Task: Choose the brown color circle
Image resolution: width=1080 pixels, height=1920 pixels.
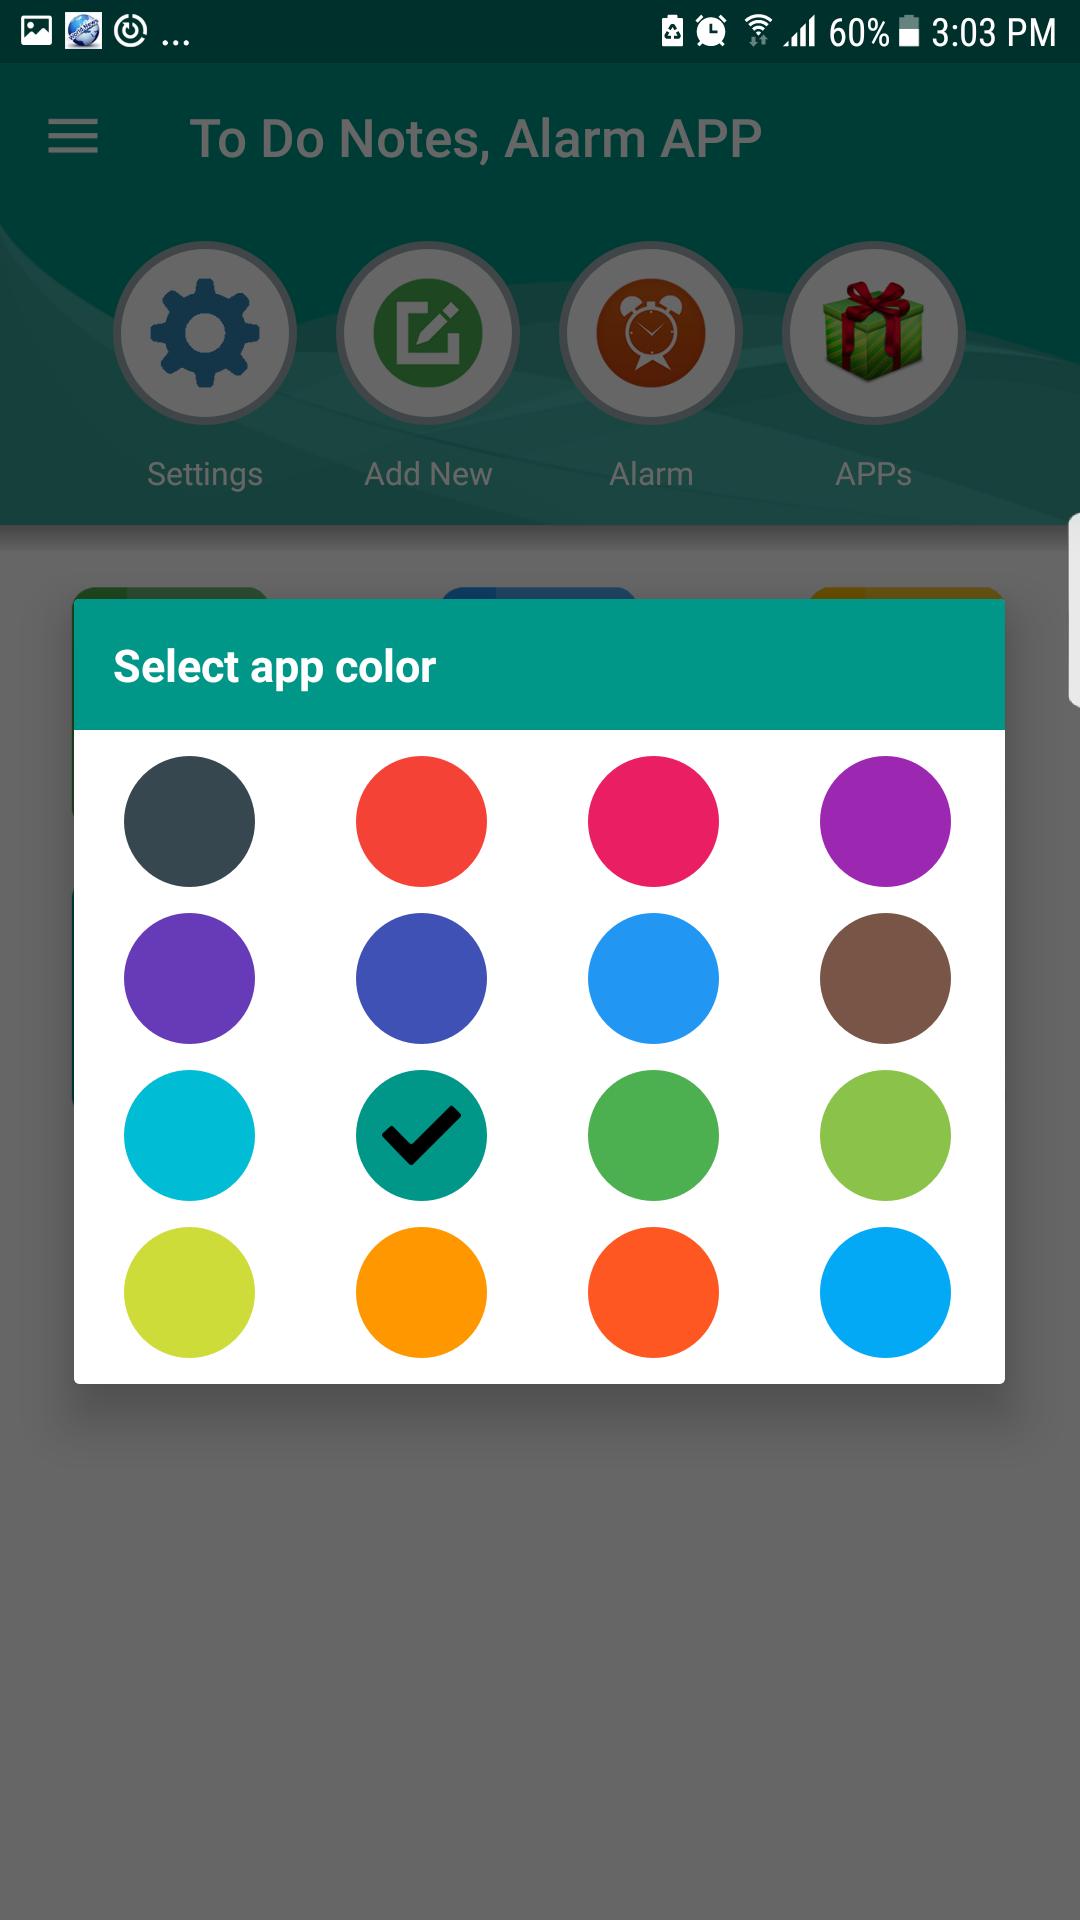Action: click(x=885, y=978)
